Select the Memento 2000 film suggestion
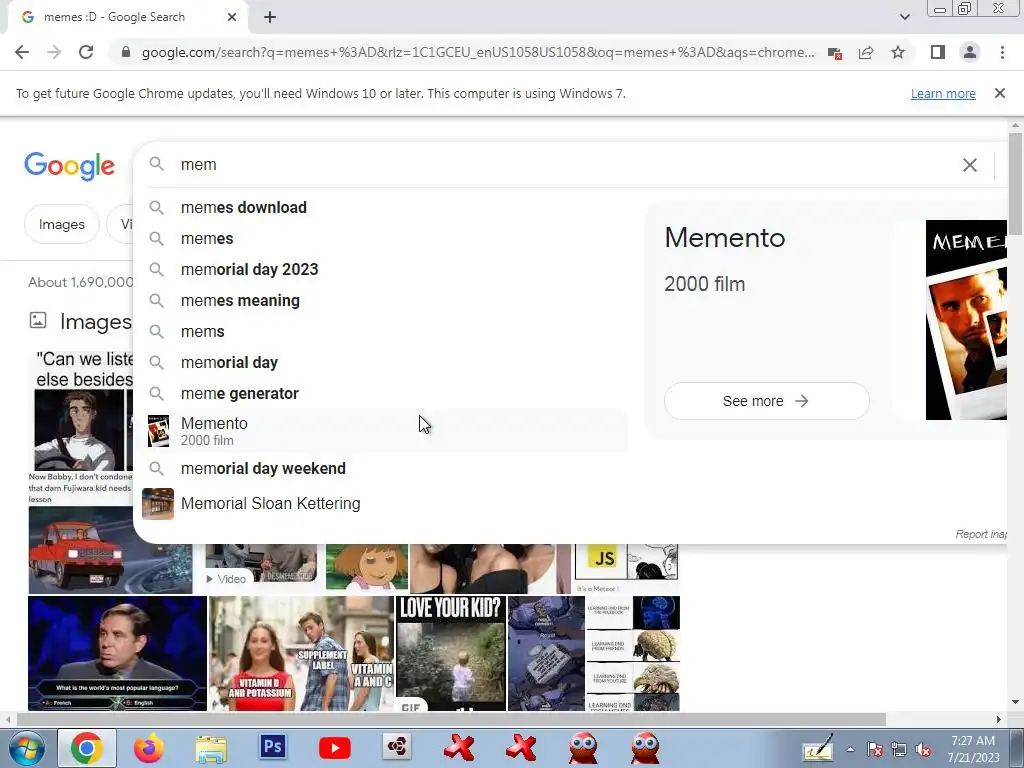 [385, 431]
